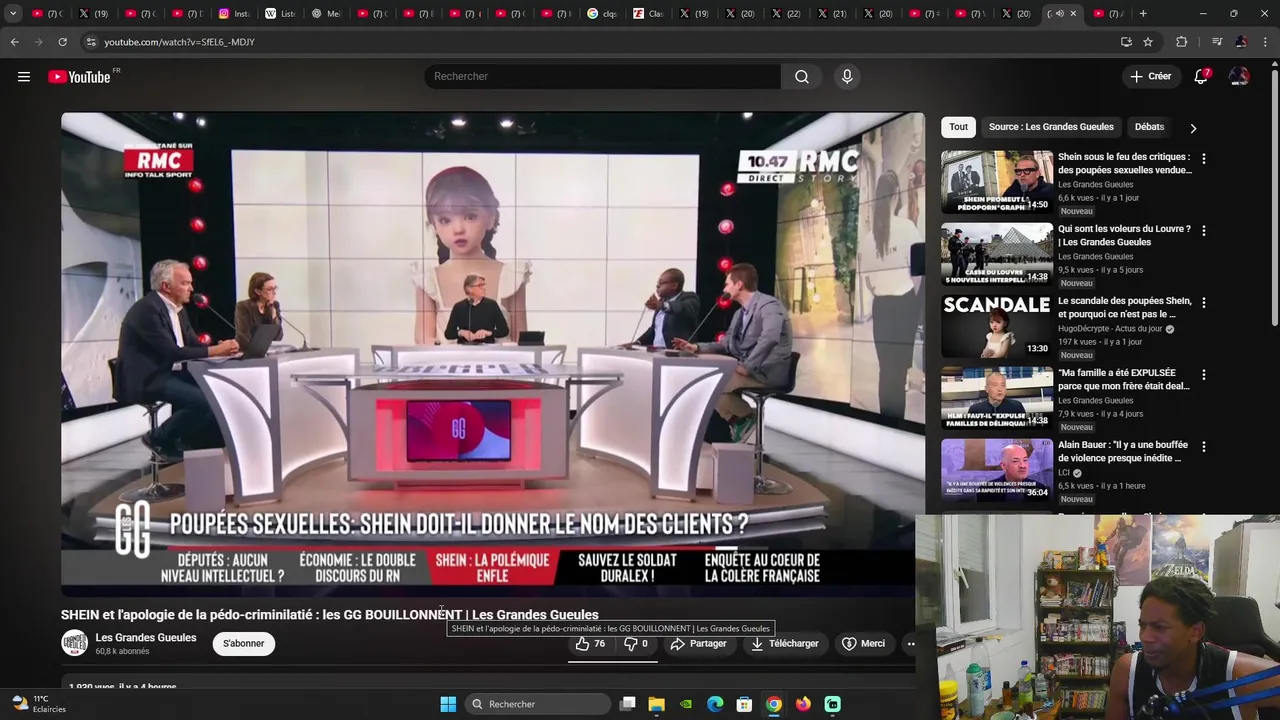Open the browser tab search dropdown
This screenshot has height=720, width=1280.
13,14
